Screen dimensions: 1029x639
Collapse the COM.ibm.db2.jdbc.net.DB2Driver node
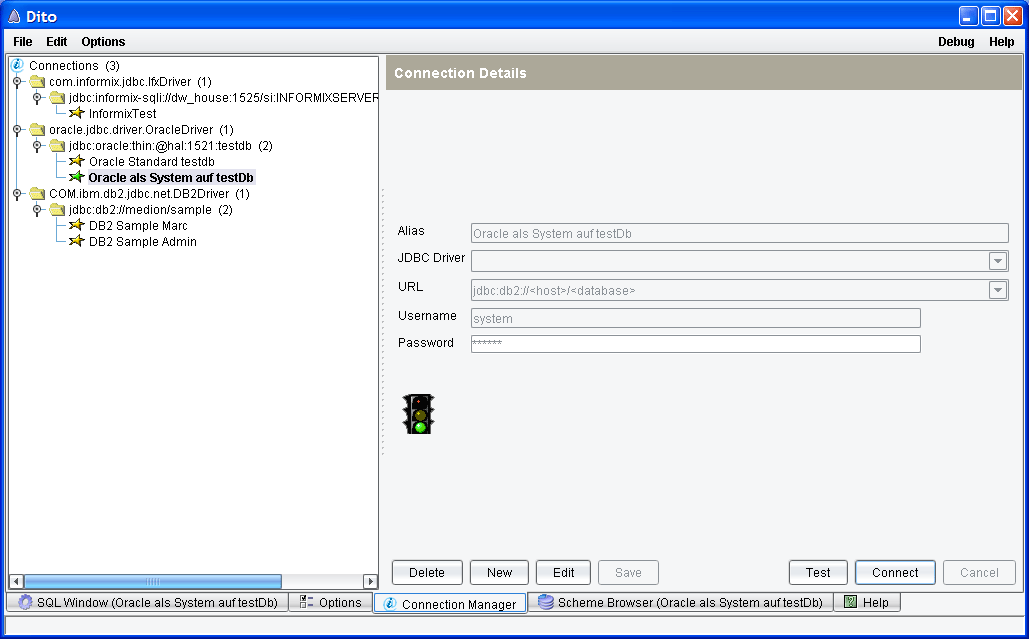[x=17, y=193]
